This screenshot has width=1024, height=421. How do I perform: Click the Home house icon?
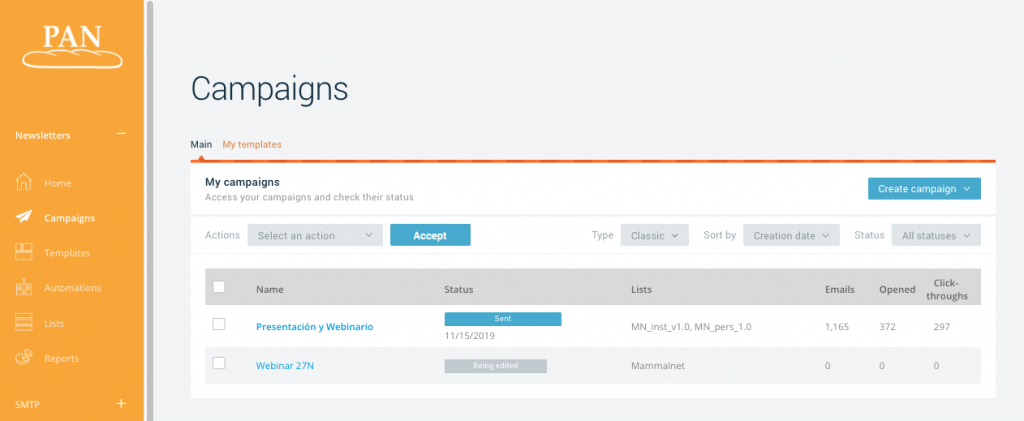pyautogui.click(x=25, y=183)
